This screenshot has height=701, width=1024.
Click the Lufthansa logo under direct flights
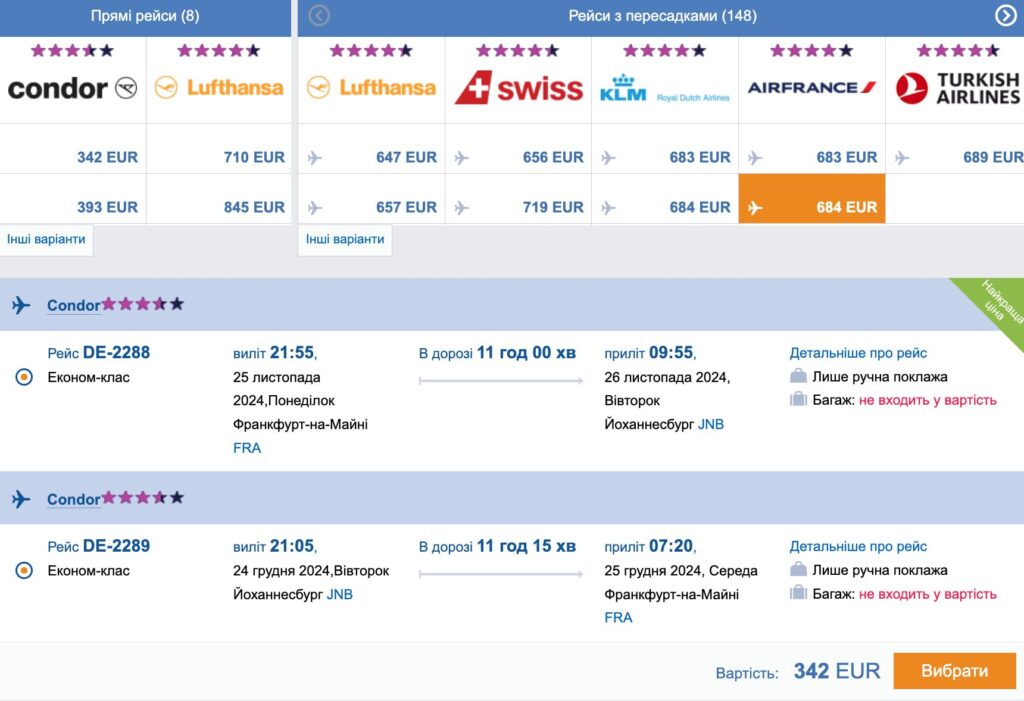219,88
